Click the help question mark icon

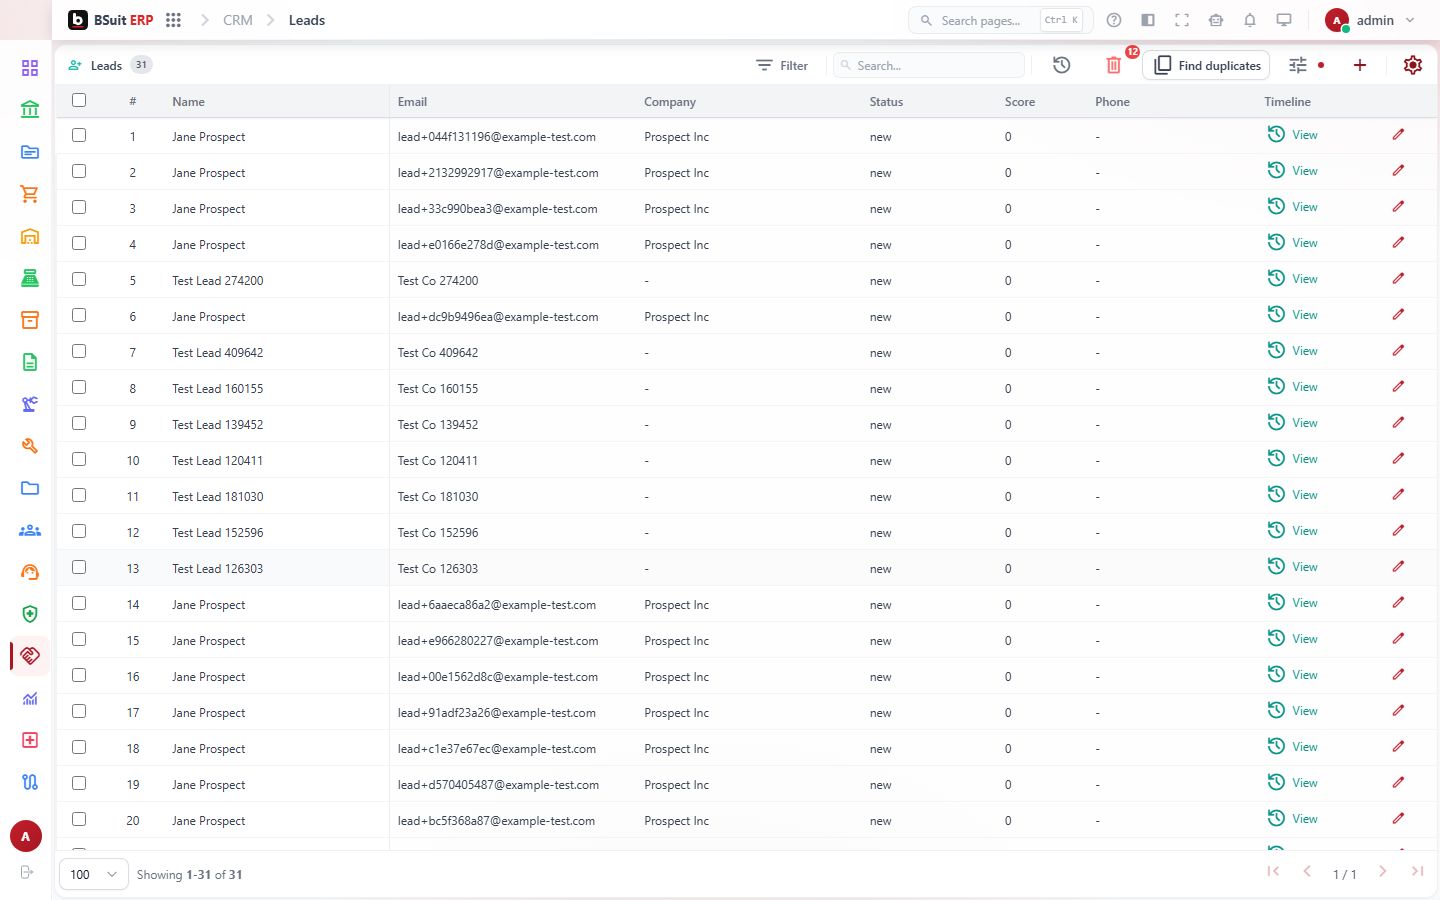tap(1114, 20)
